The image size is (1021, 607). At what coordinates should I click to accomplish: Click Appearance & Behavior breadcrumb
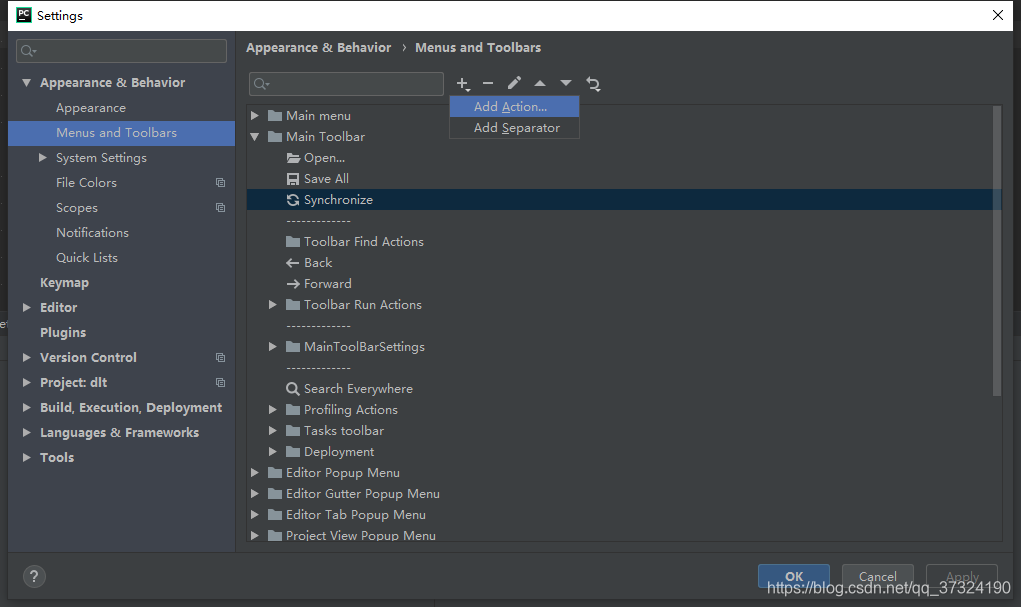(318, 48)
